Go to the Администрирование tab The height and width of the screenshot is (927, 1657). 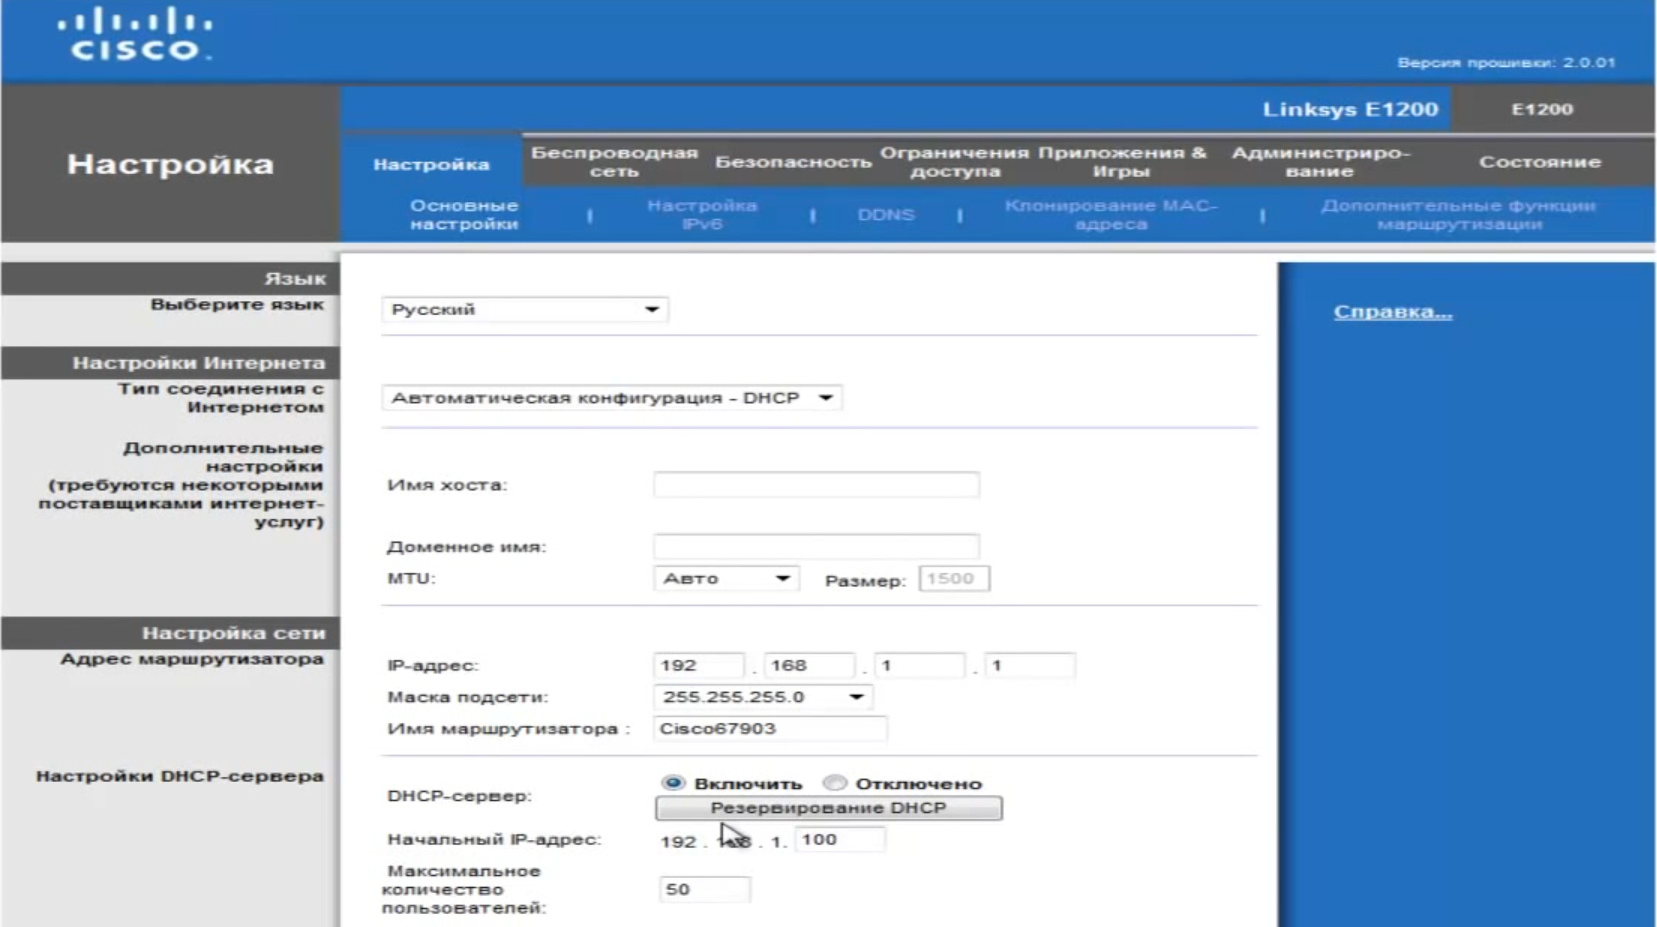coord(1320,162)
